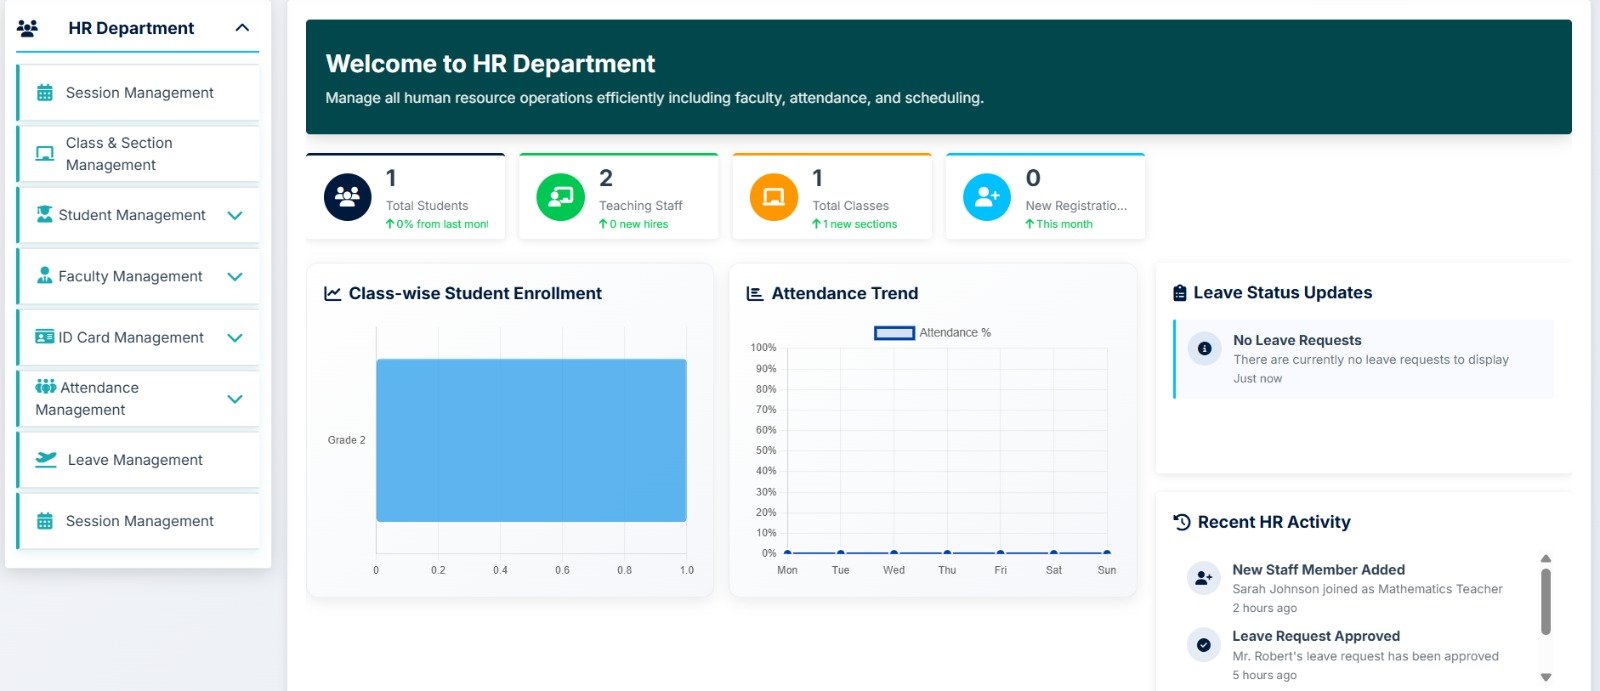The image size is (1600, 691).
Task: Open the Leave Management menu item
Action: (139, 460)
